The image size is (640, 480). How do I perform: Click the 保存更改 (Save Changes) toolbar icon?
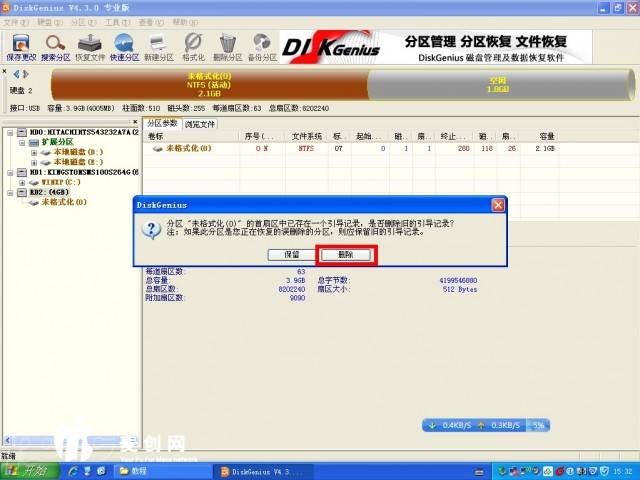tap(19, 46)
